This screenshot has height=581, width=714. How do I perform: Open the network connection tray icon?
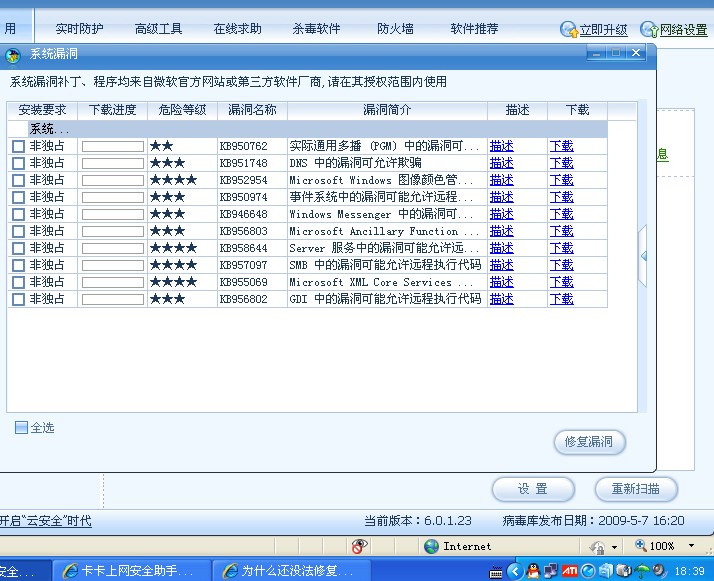(551, 571)
